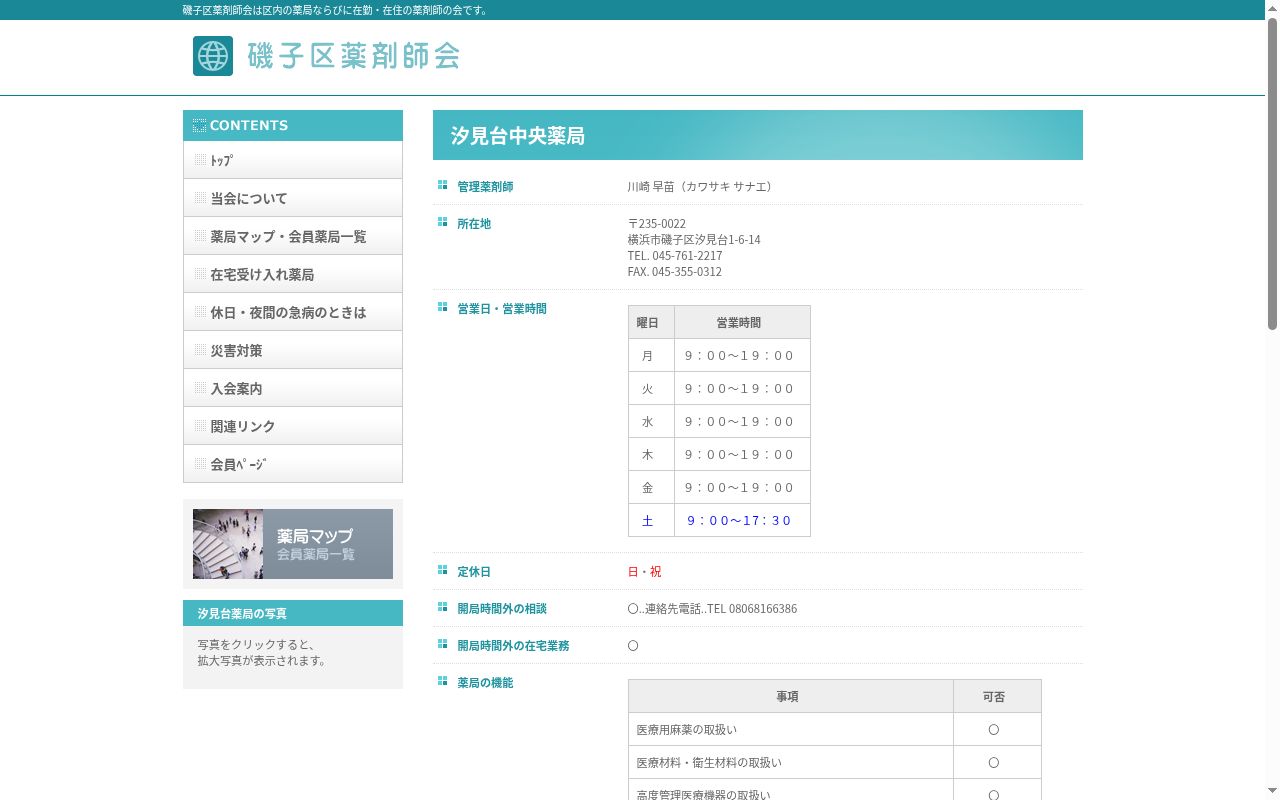This screenshot has width=1280, height=800.
Task: Open 休日・夜間の急病のときは page
Action: (293, 312)
